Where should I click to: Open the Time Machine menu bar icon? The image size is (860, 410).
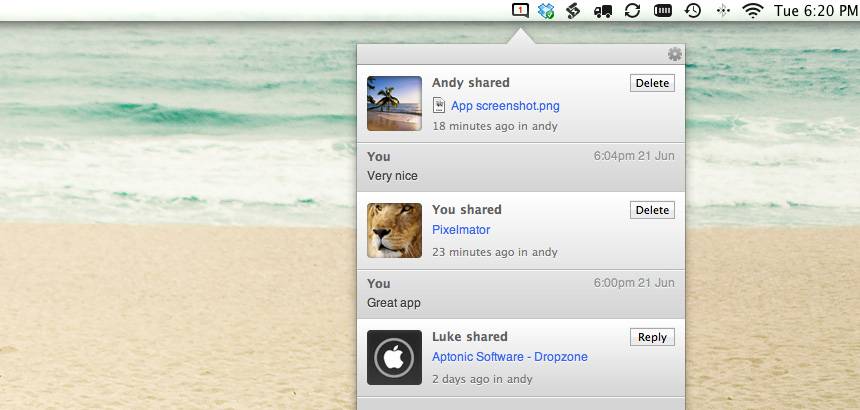[693, 11]
